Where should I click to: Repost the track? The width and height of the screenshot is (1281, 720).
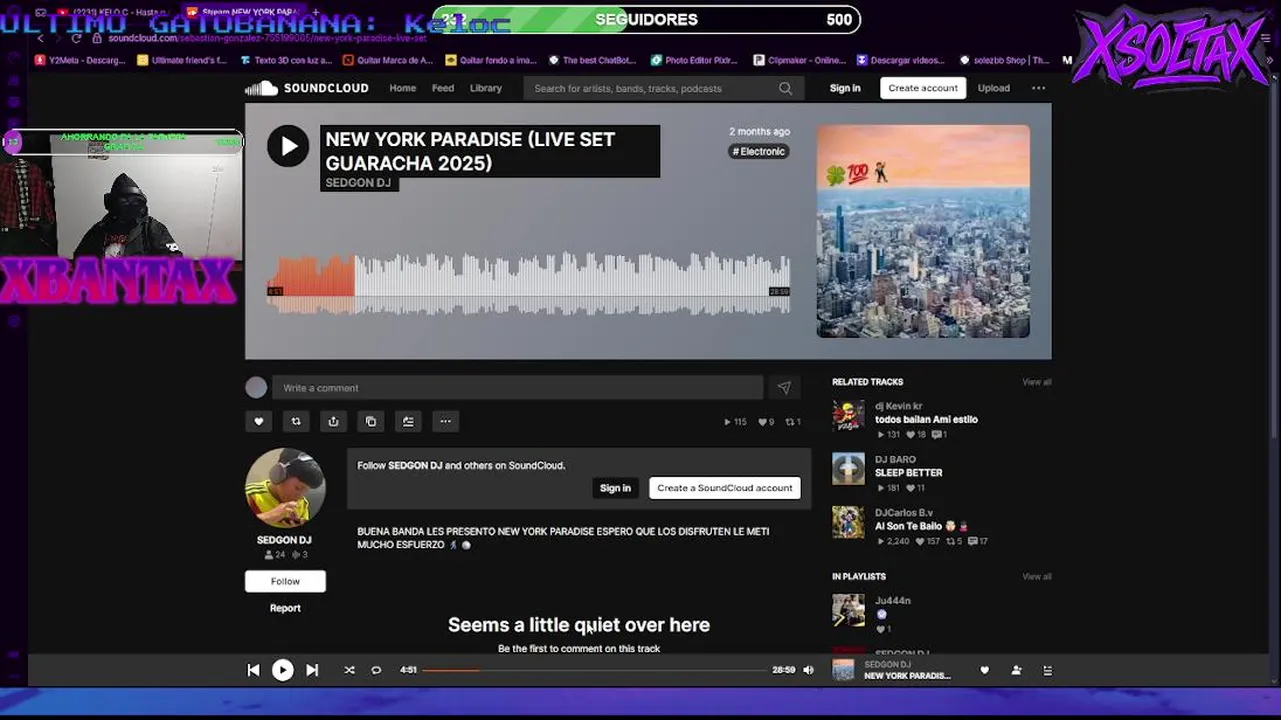296,421
